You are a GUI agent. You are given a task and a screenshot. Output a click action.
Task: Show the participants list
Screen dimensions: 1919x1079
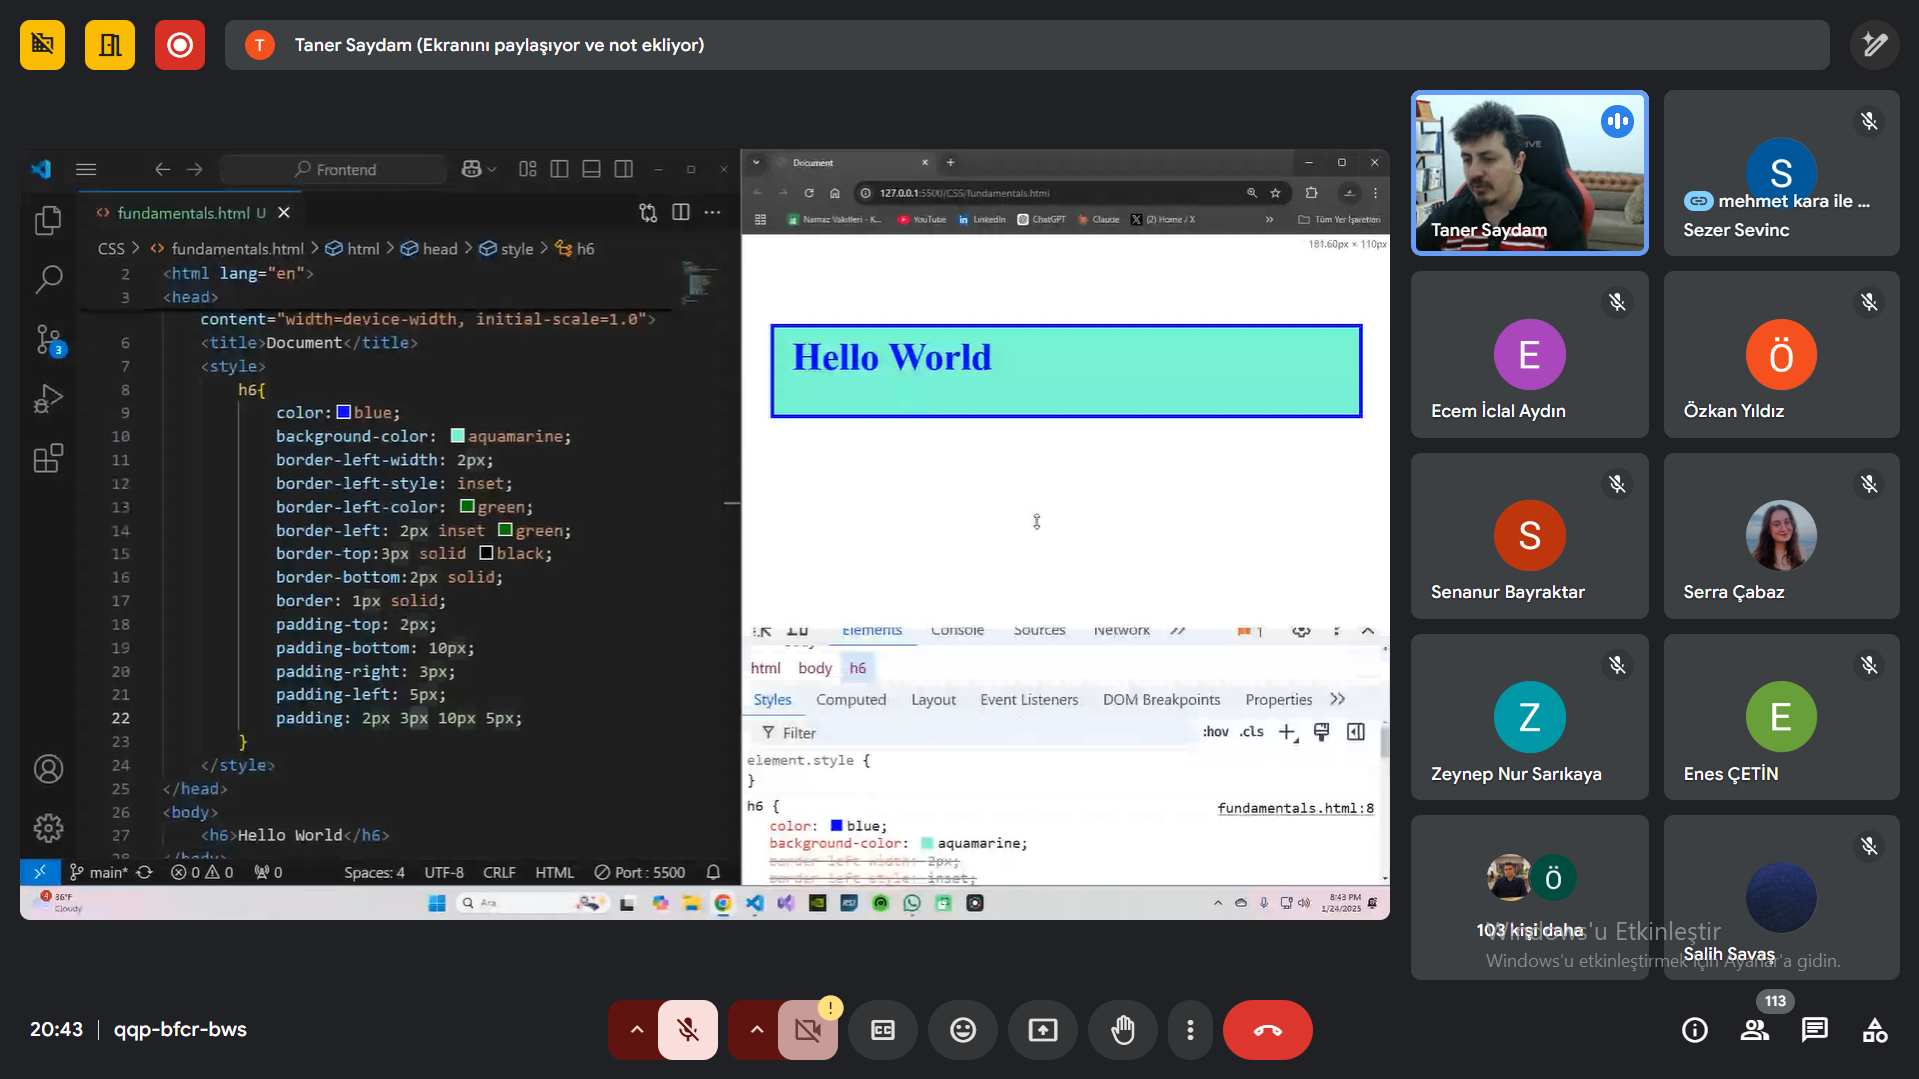[1754, 1029]
